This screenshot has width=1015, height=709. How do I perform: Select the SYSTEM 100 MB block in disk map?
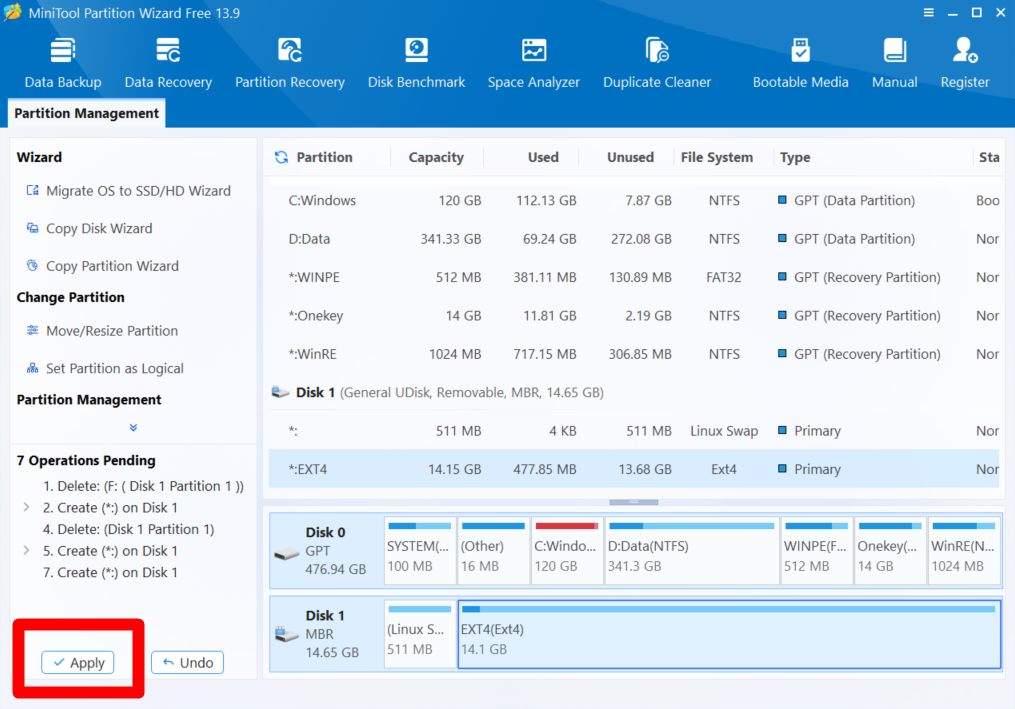coord(419,551)
